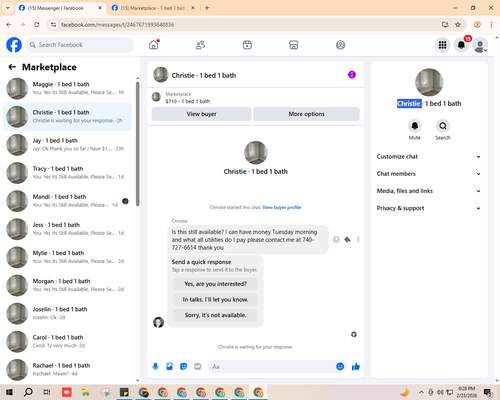Viewport: 500px width, 400px height.
Task: Open View buyer profile link
Action: point(282,207)
